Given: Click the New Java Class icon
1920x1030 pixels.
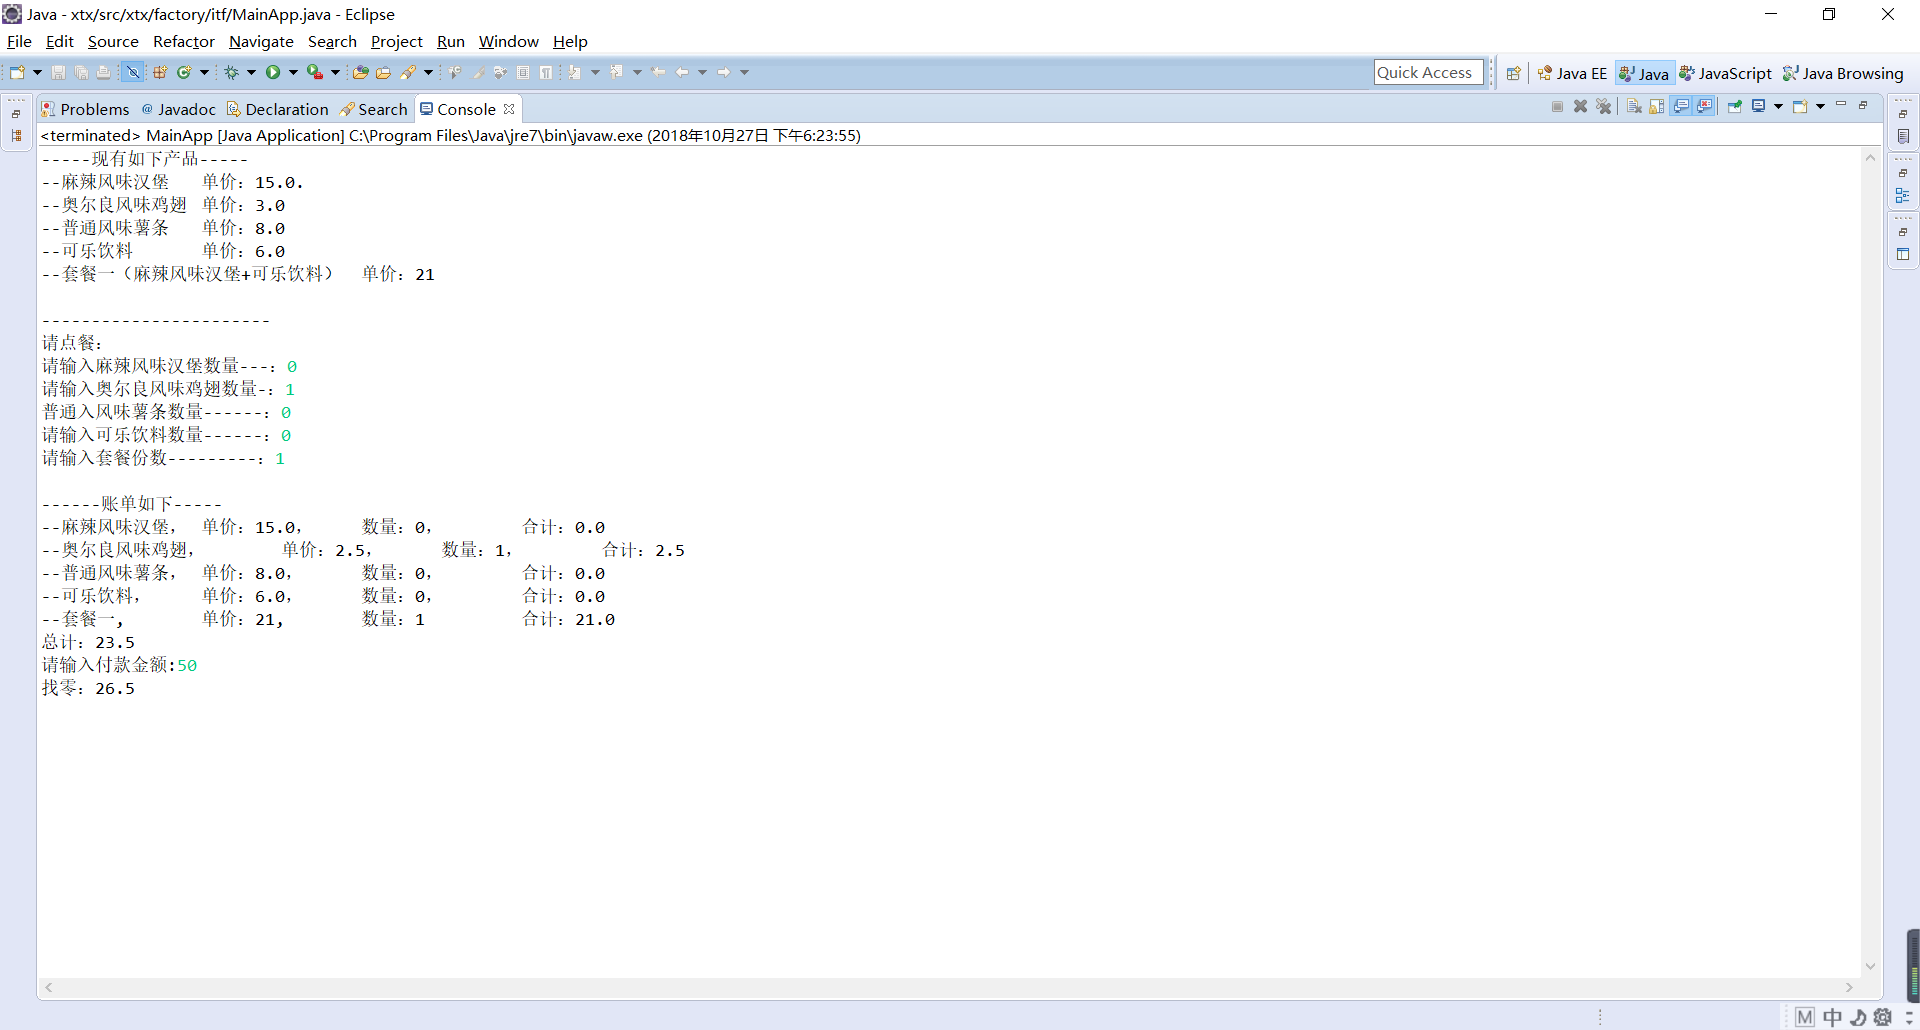Looking at the screenshot, I should [x=184, y=72].
